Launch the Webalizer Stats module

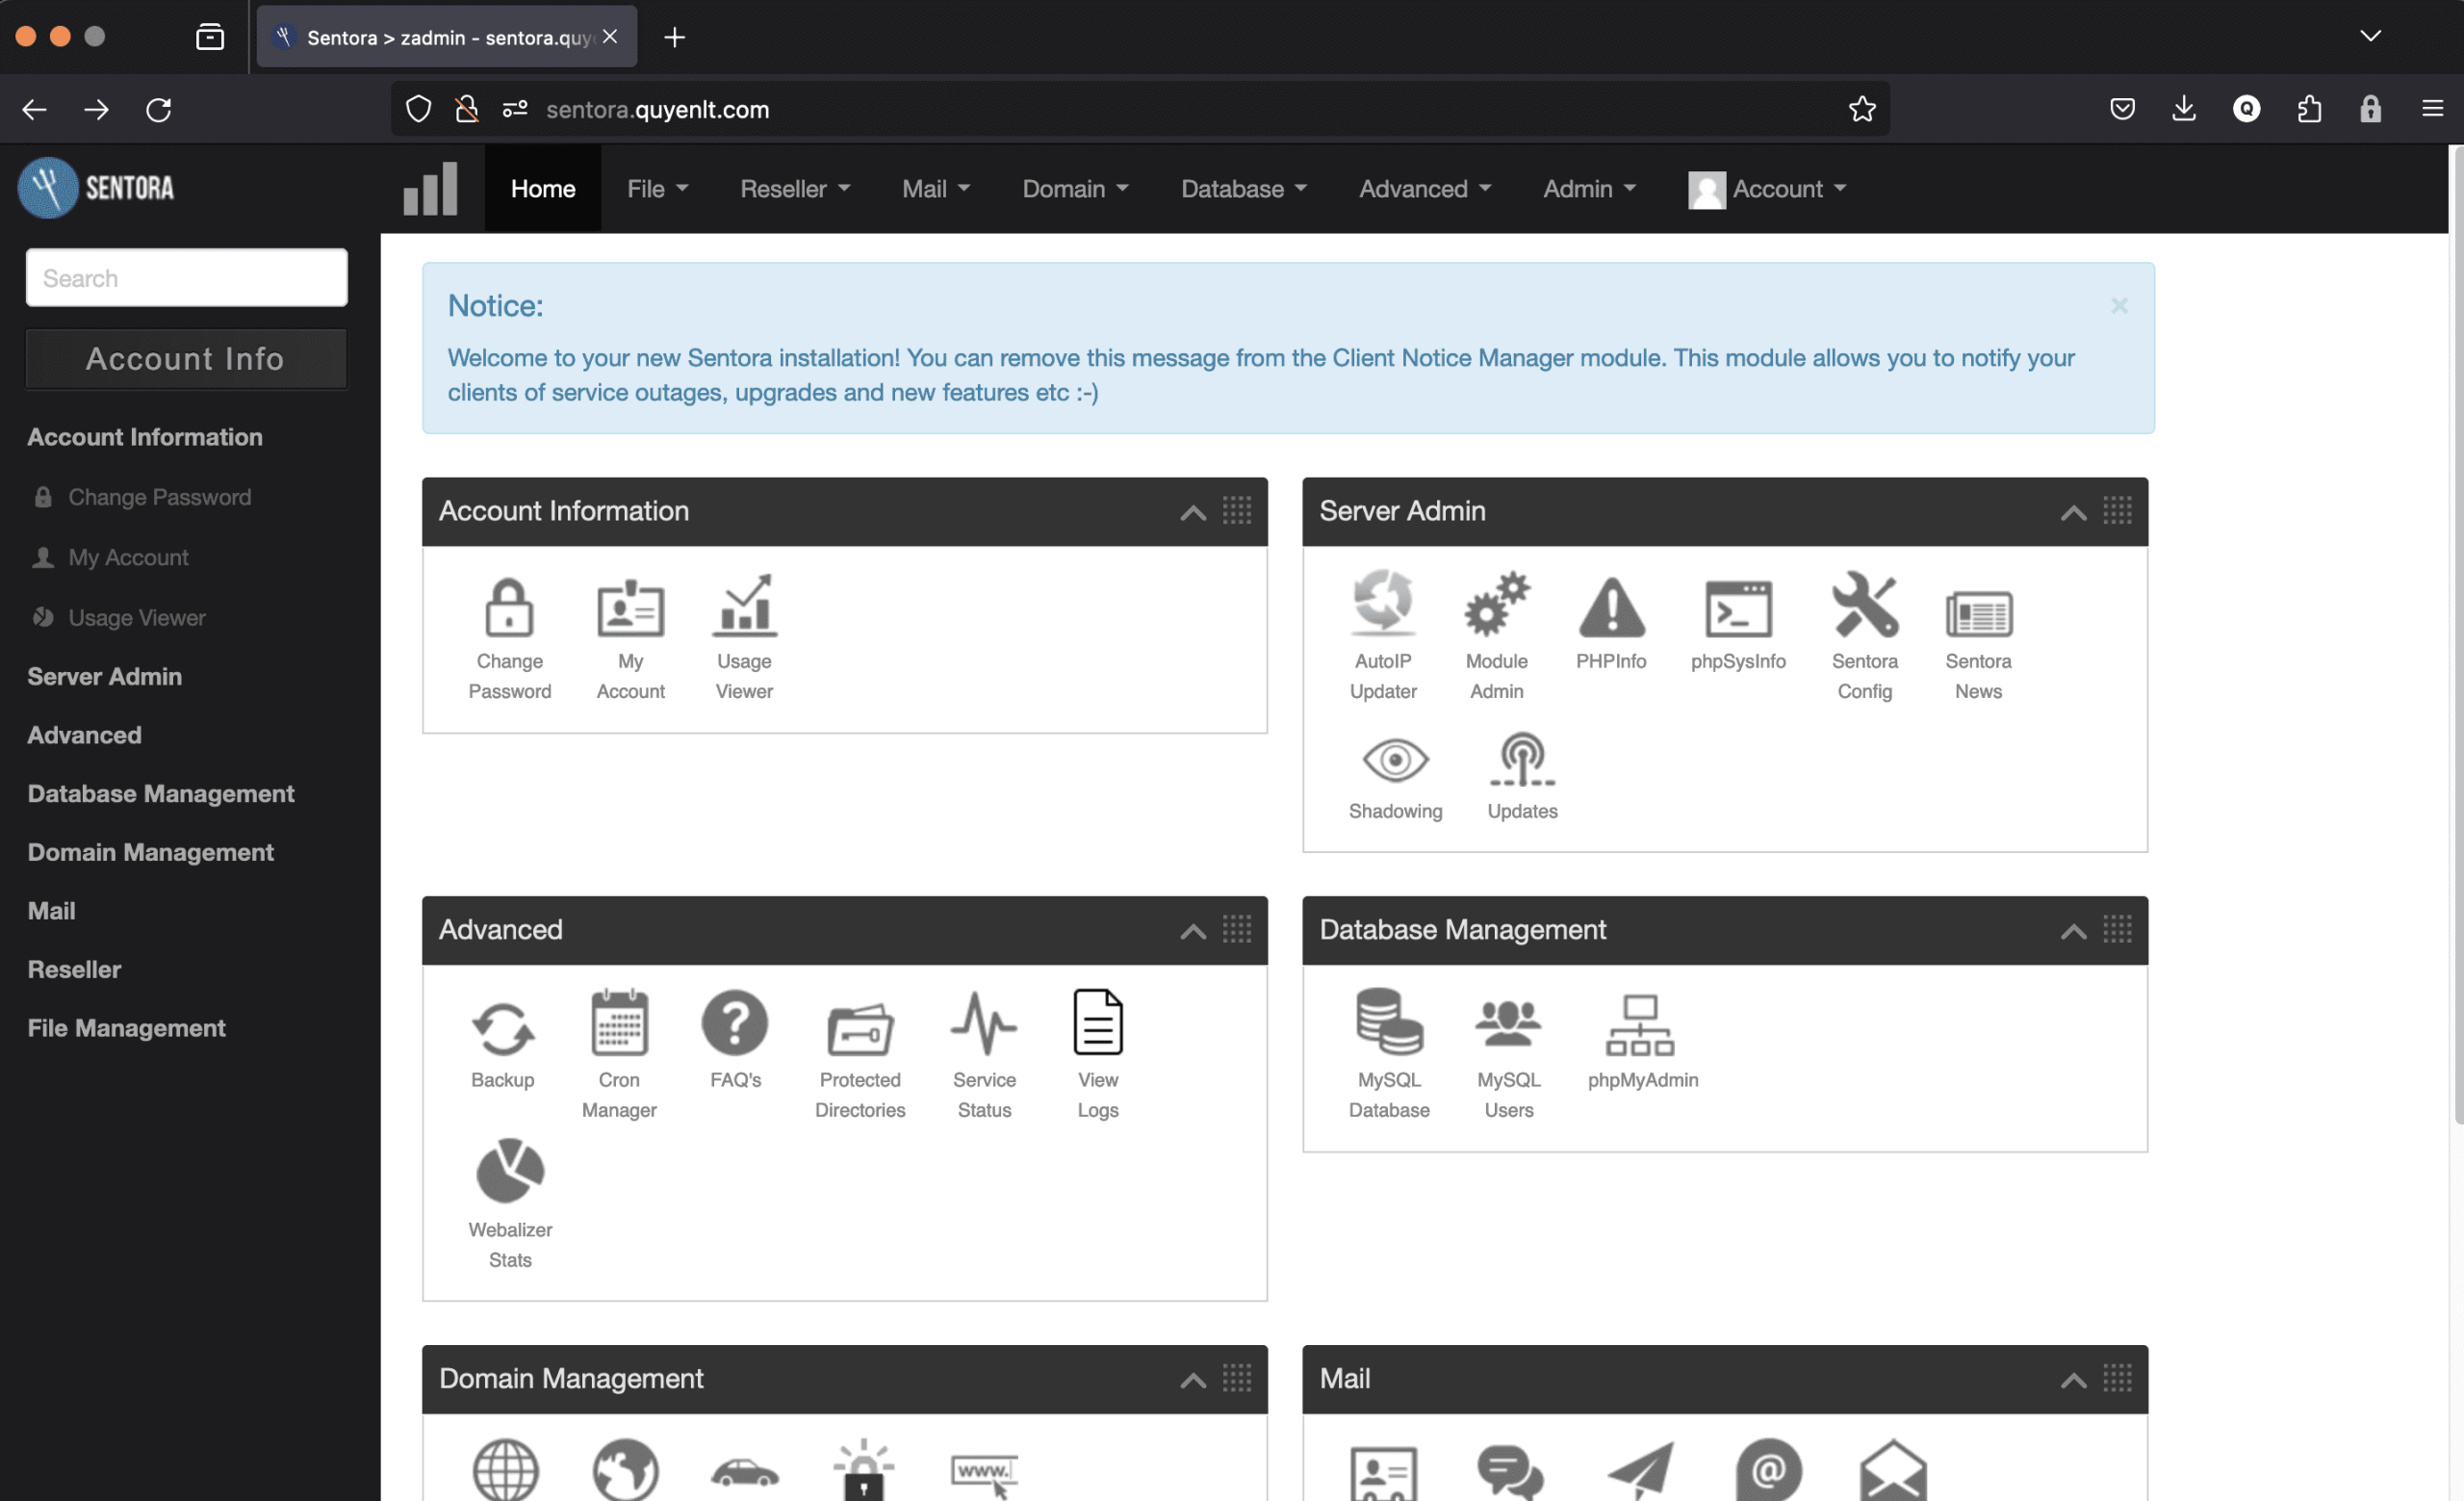510,1172
